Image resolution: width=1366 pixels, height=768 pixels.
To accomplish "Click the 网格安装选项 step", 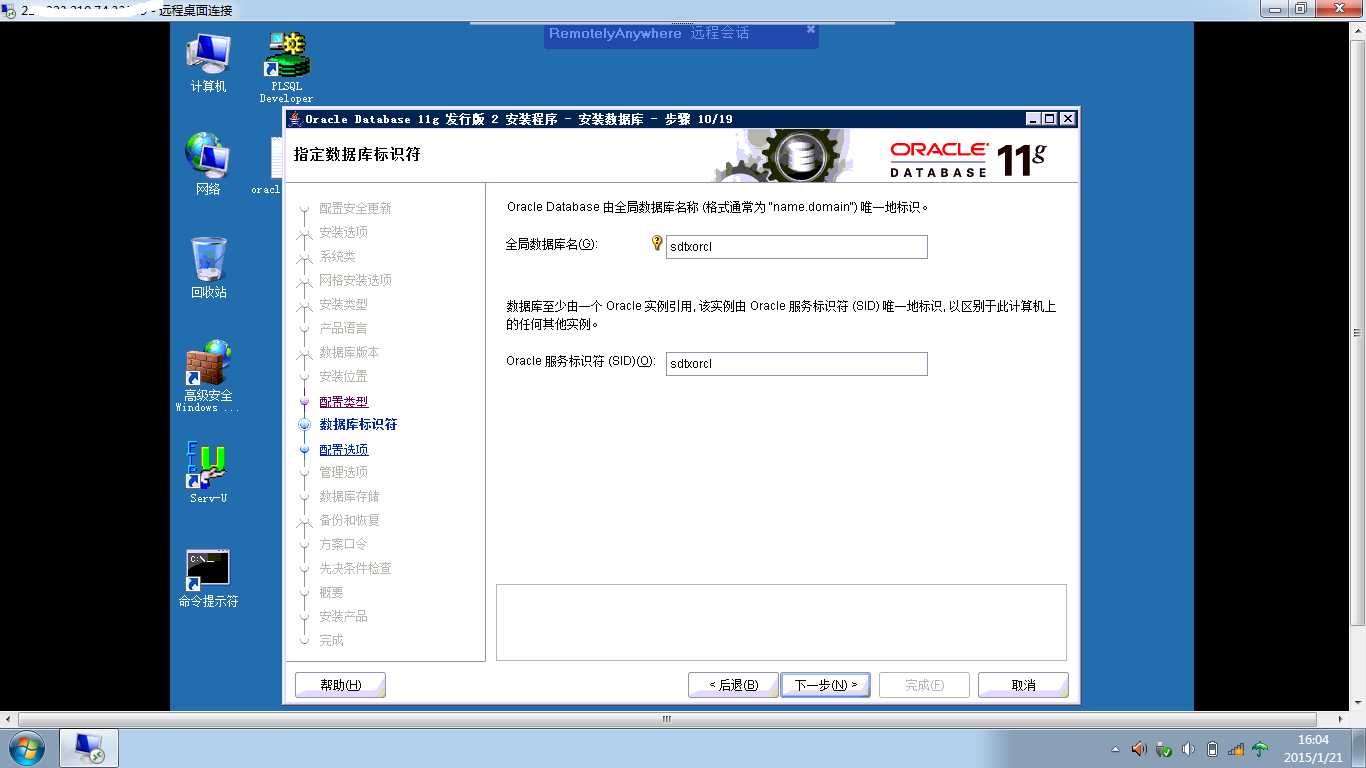I will click(x=355, y=281).
